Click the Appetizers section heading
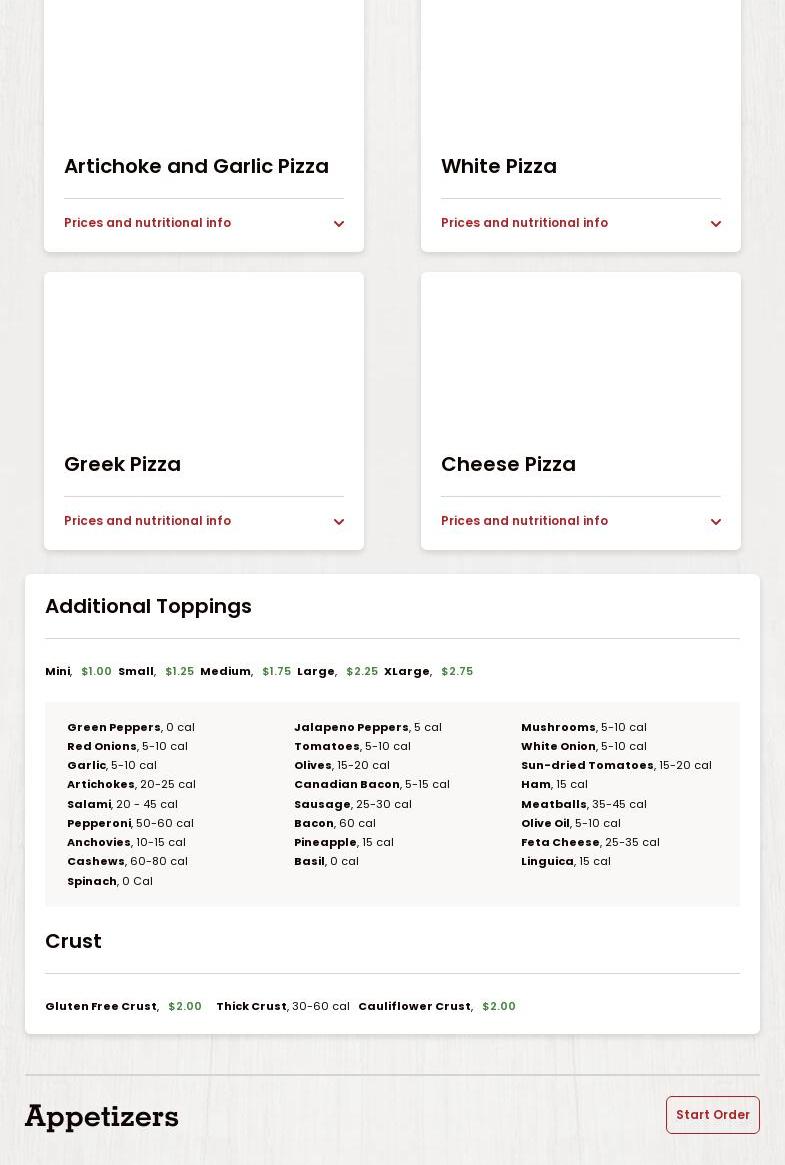Viewport: 785px width, 1165px height. tap(102, 1116)
